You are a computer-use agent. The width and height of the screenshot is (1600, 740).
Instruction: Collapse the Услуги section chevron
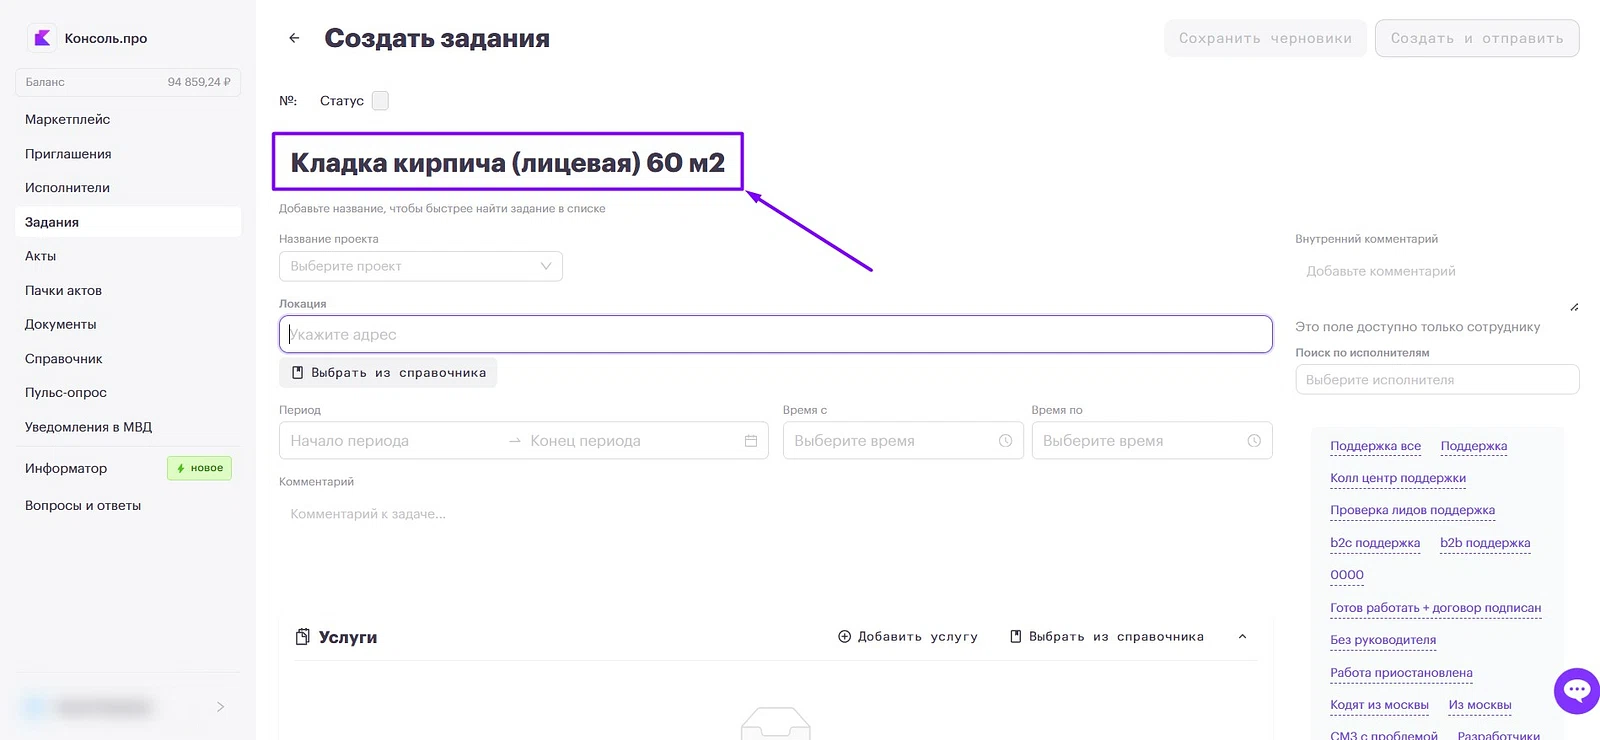pyautogui.click(x=1242, y=637)
